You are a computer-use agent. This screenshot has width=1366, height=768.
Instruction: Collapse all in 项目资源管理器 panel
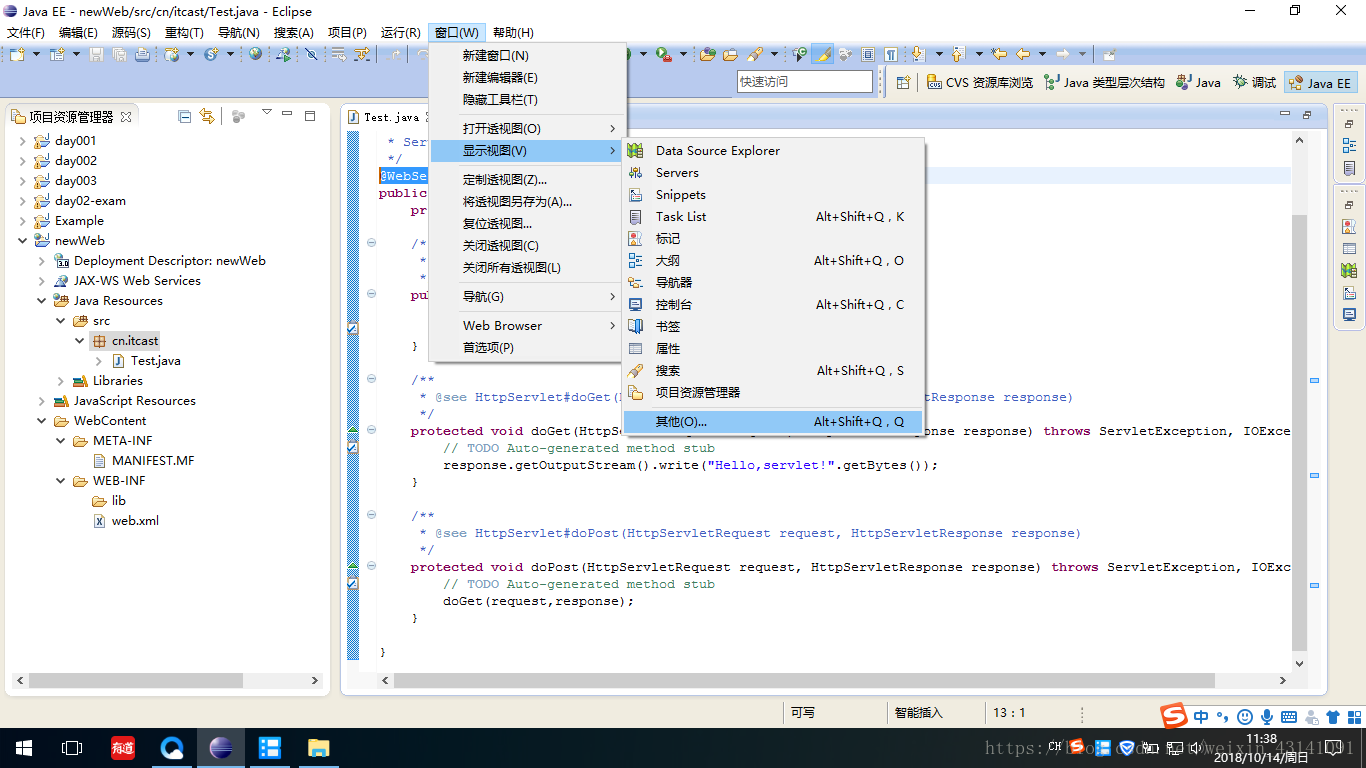(184, 116)
